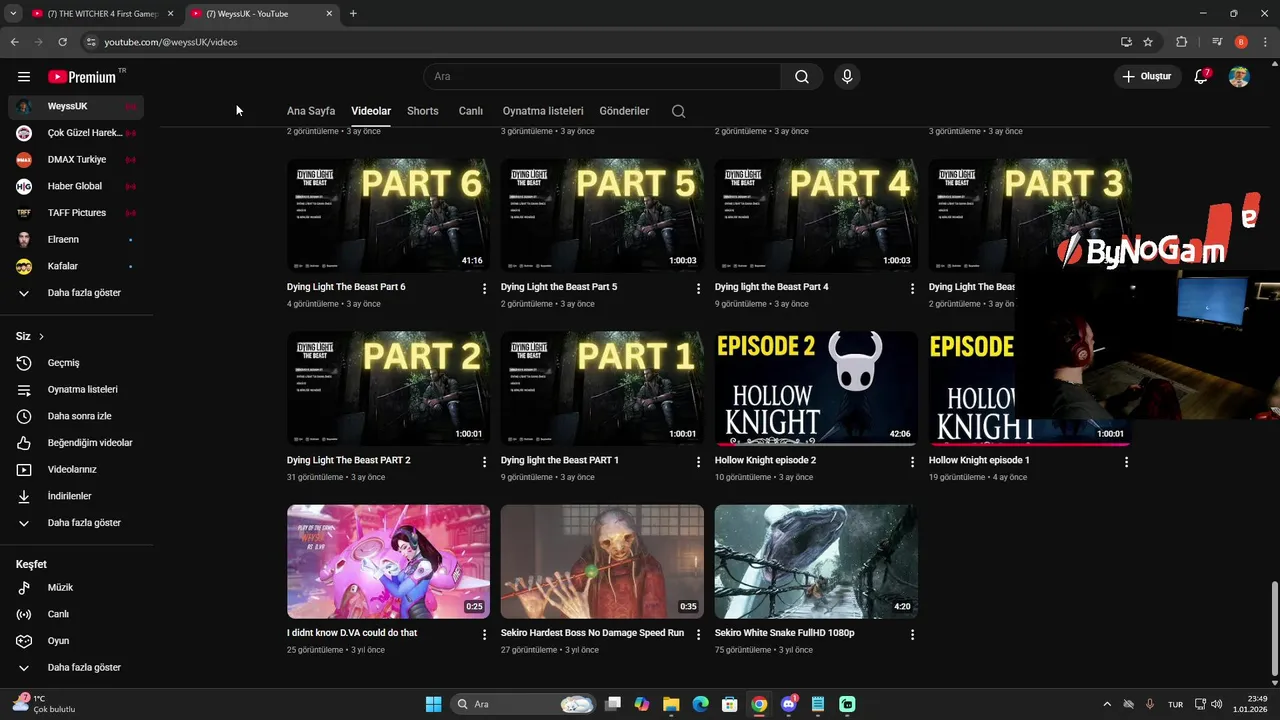
Task: Click the search magnifier button
Action: tap(802, 77)
